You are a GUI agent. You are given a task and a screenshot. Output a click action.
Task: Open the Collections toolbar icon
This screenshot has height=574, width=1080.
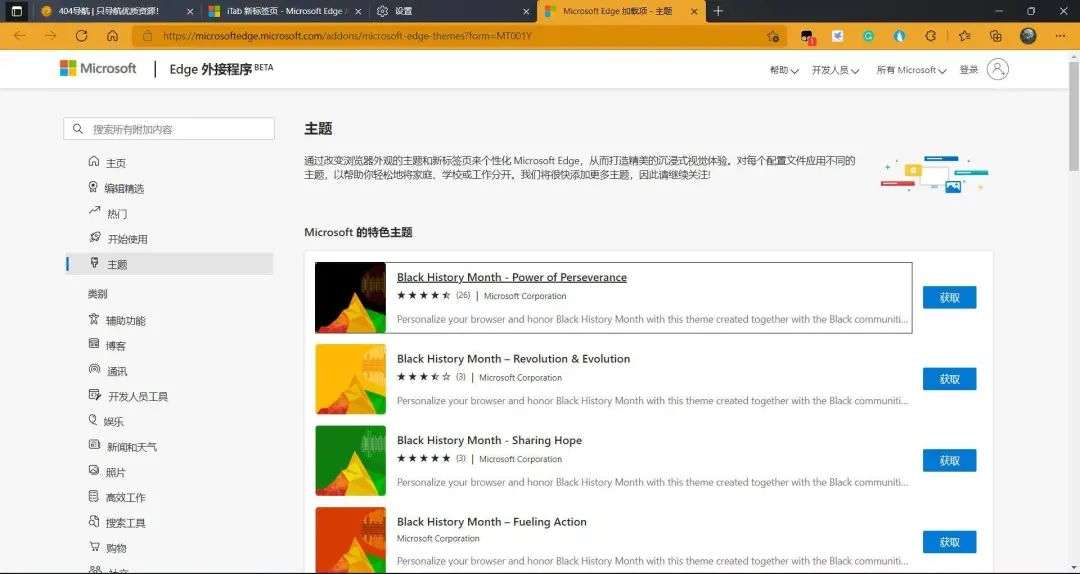[995, 36]
